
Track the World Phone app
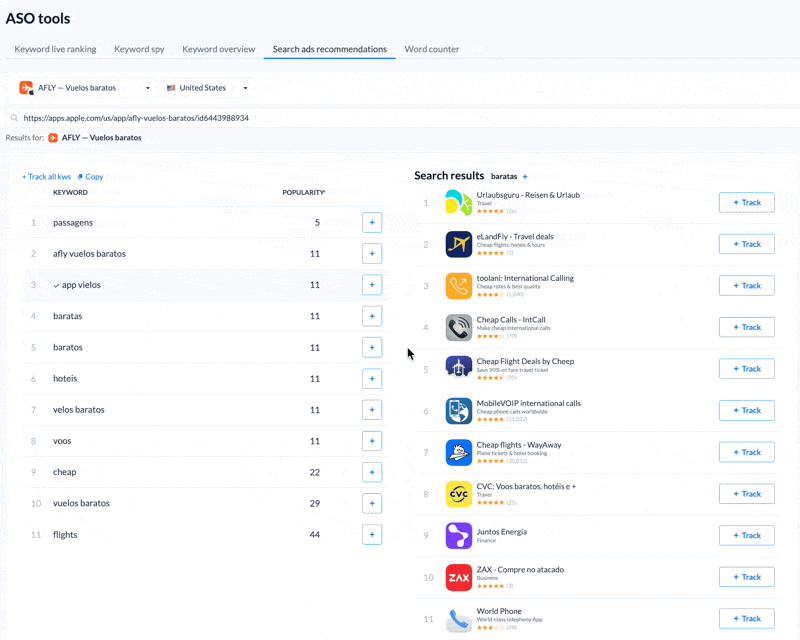click(746, 619)
